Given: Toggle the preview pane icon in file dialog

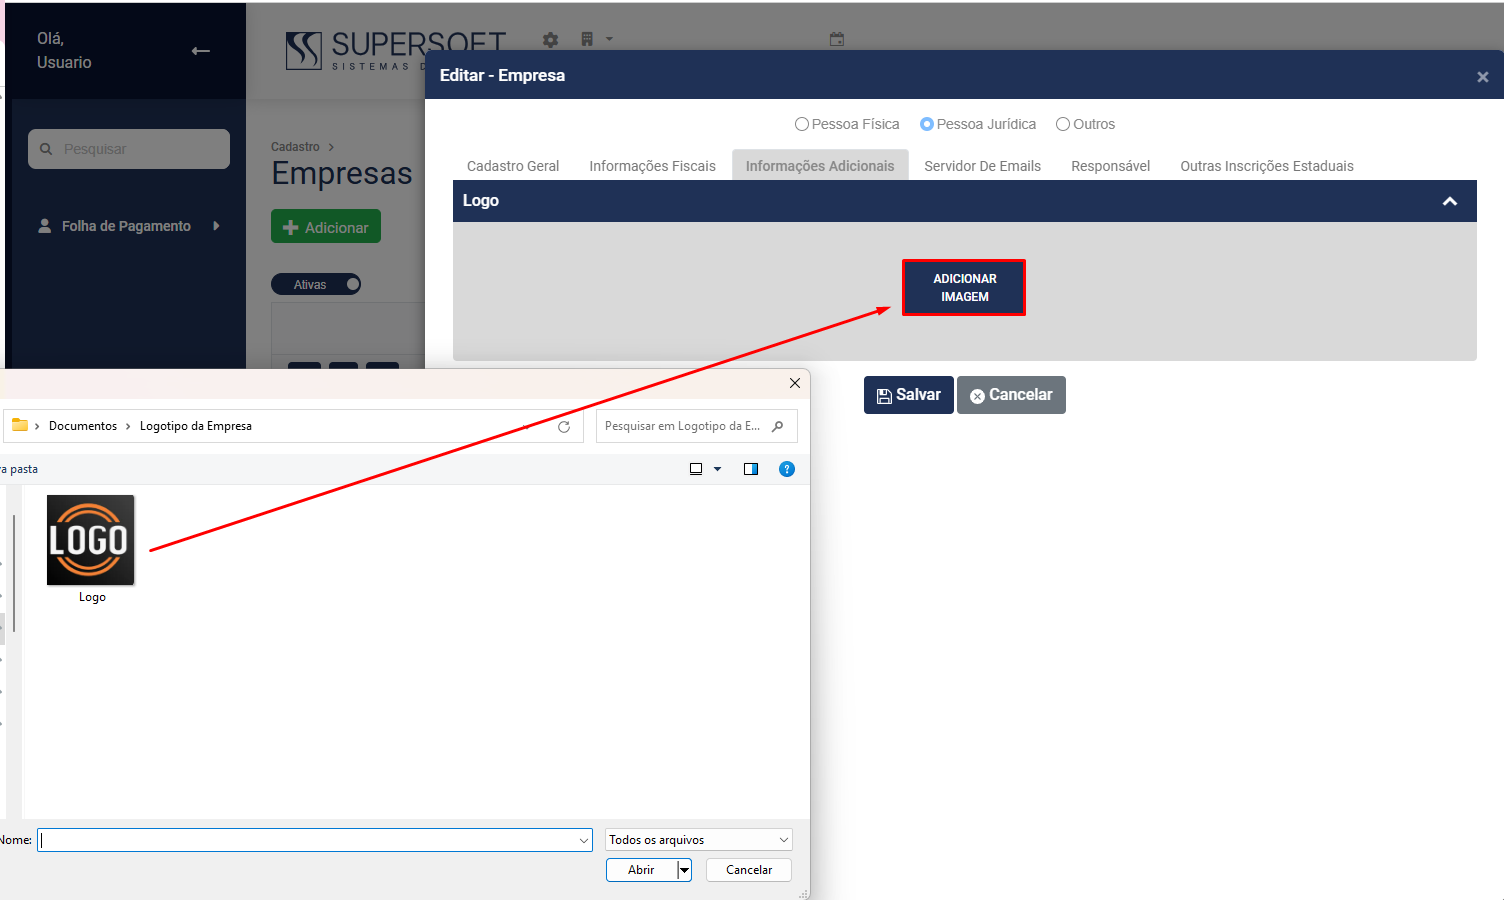Looking at the screenshot, I should 751,469.
